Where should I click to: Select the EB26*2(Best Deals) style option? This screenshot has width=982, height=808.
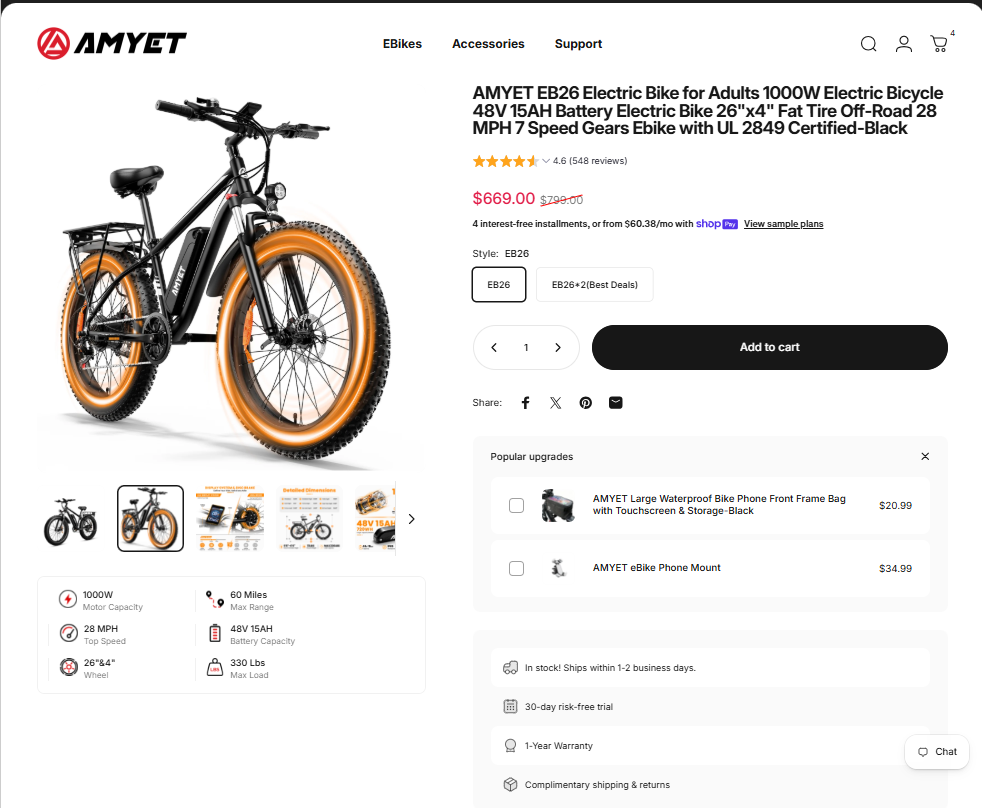[594, 284]
